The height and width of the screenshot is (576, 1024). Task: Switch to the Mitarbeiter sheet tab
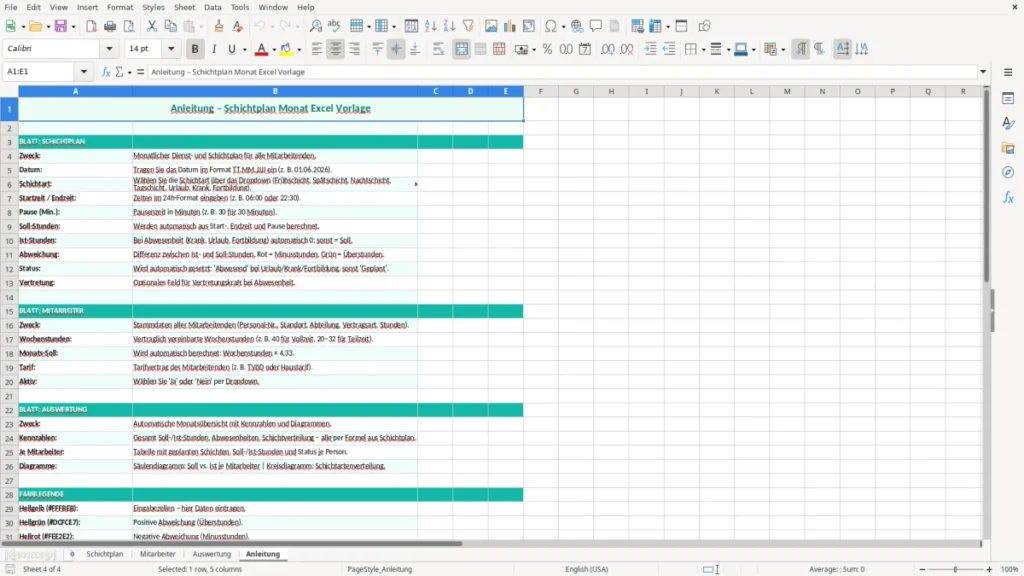point(157,554)
